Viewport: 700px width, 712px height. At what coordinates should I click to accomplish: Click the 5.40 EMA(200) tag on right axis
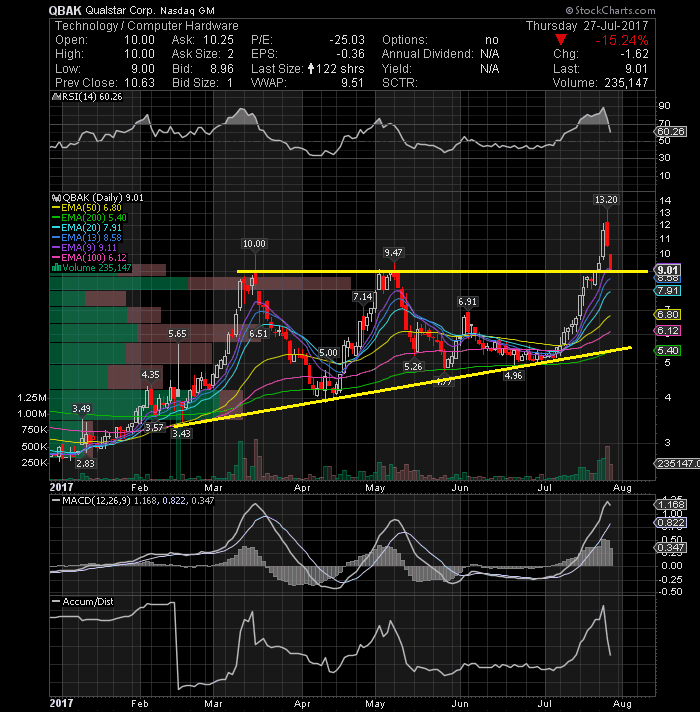(x=668, y=351)
